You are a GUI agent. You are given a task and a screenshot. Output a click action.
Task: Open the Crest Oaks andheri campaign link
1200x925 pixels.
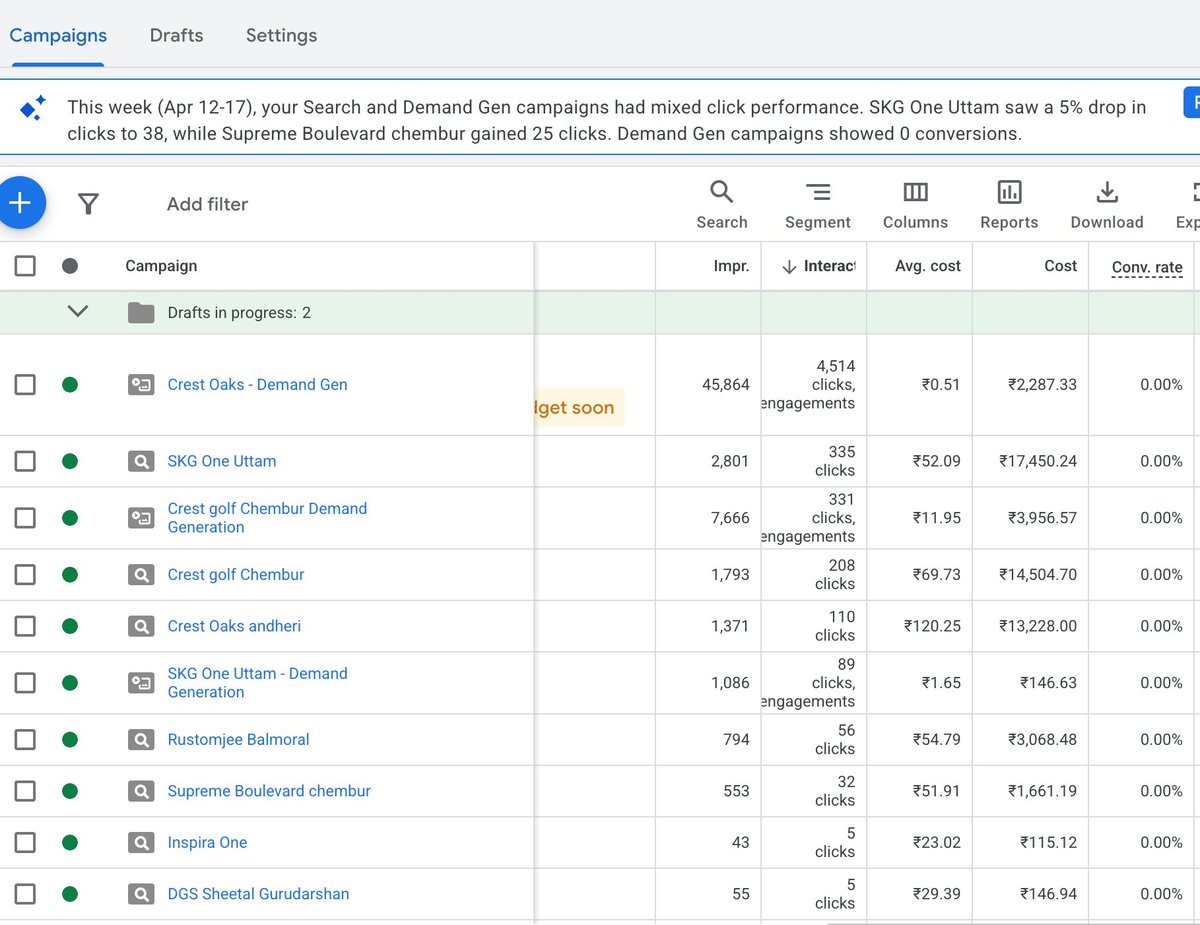tap(234, 626)
